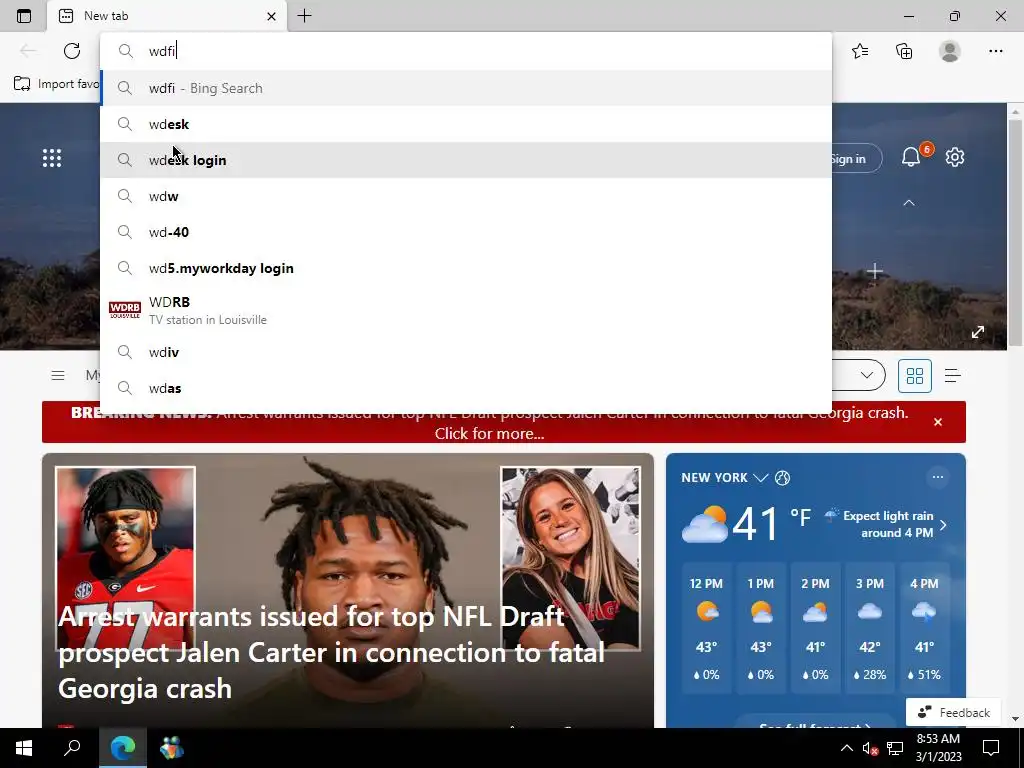Open the light rain forecast arrow
Viewport: 1024px width, 768px height.
tap(943, 524)
